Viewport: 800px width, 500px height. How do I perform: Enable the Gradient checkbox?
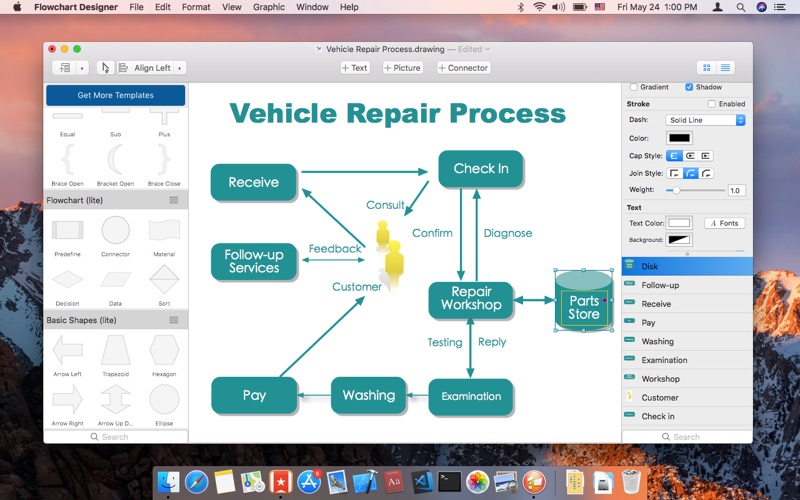[x=633, y=87]
